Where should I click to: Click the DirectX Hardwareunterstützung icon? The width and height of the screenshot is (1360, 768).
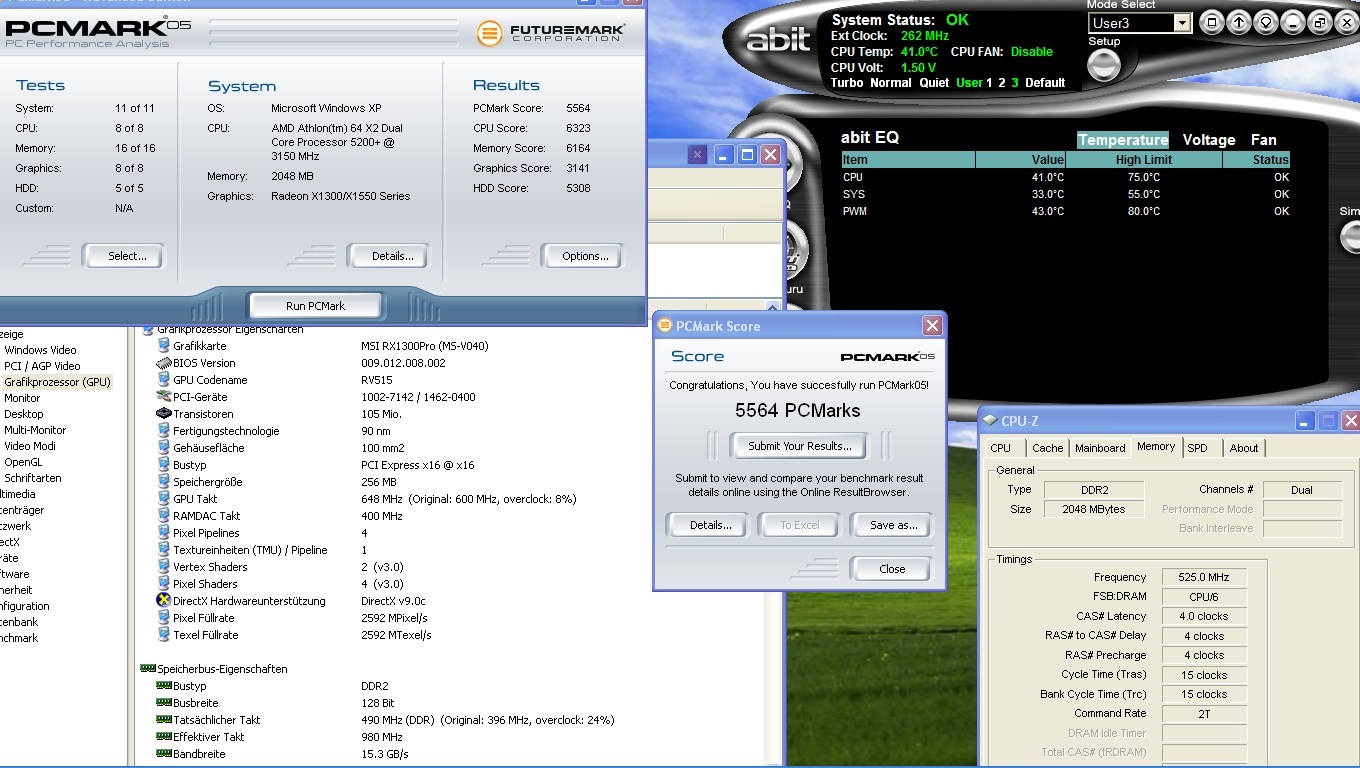pos(164,600)
